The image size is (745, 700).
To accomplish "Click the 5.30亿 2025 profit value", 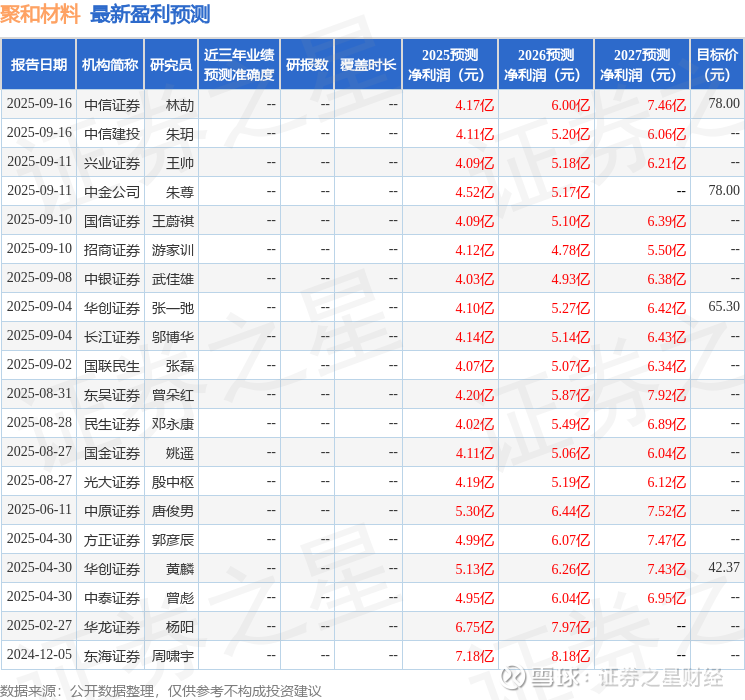I will click(475, 511).
